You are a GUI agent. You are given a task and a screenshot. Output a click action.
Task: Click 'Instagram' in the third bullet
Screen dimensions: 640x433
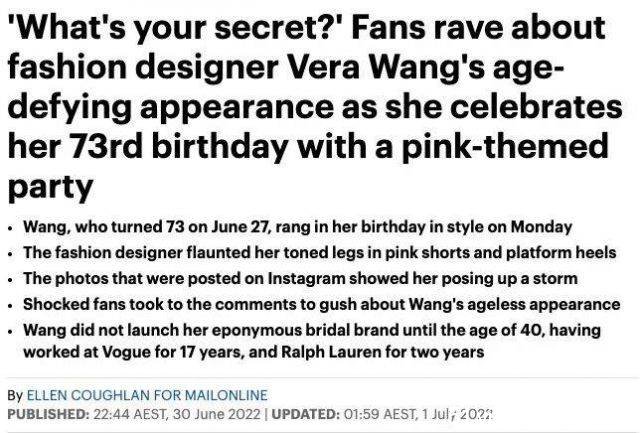(306, 278)
